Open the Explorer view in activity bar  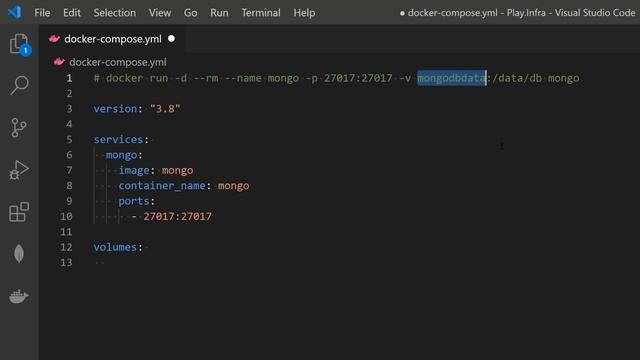(19, 44)
